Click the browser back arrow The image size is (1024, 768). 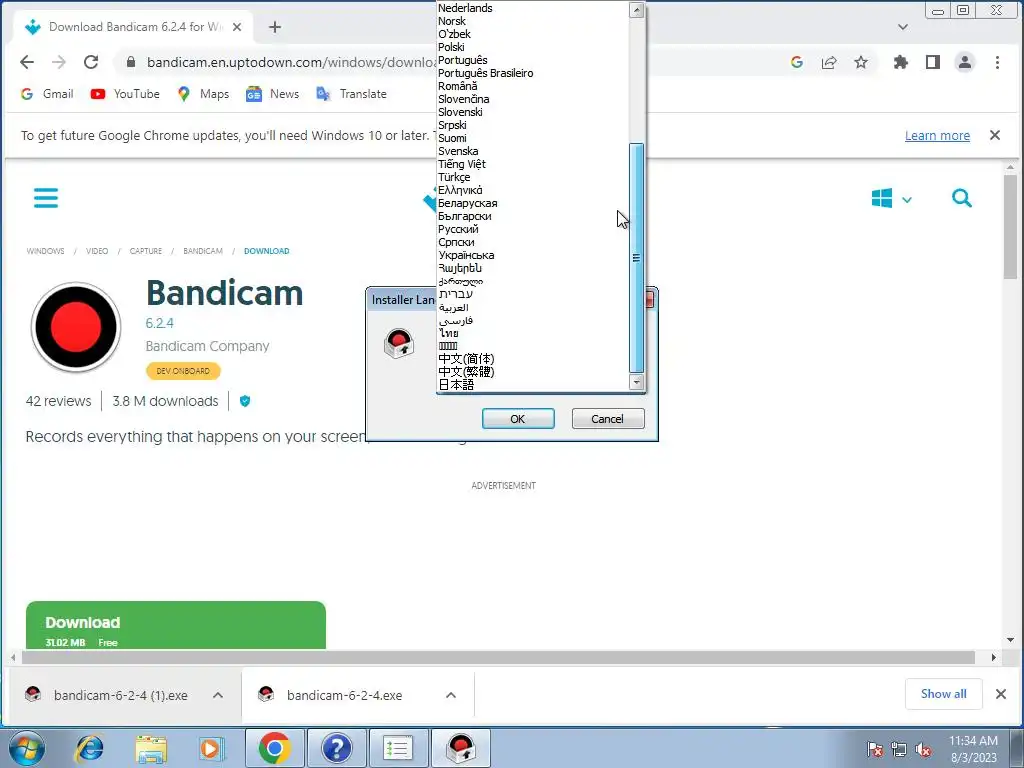point(27,62)
